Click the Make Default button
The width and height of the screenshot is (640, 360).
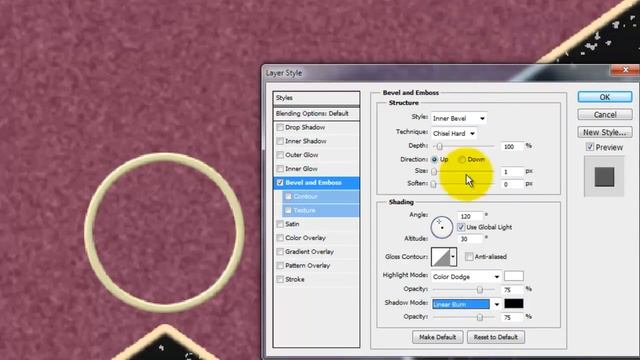[x=438, y=337]
